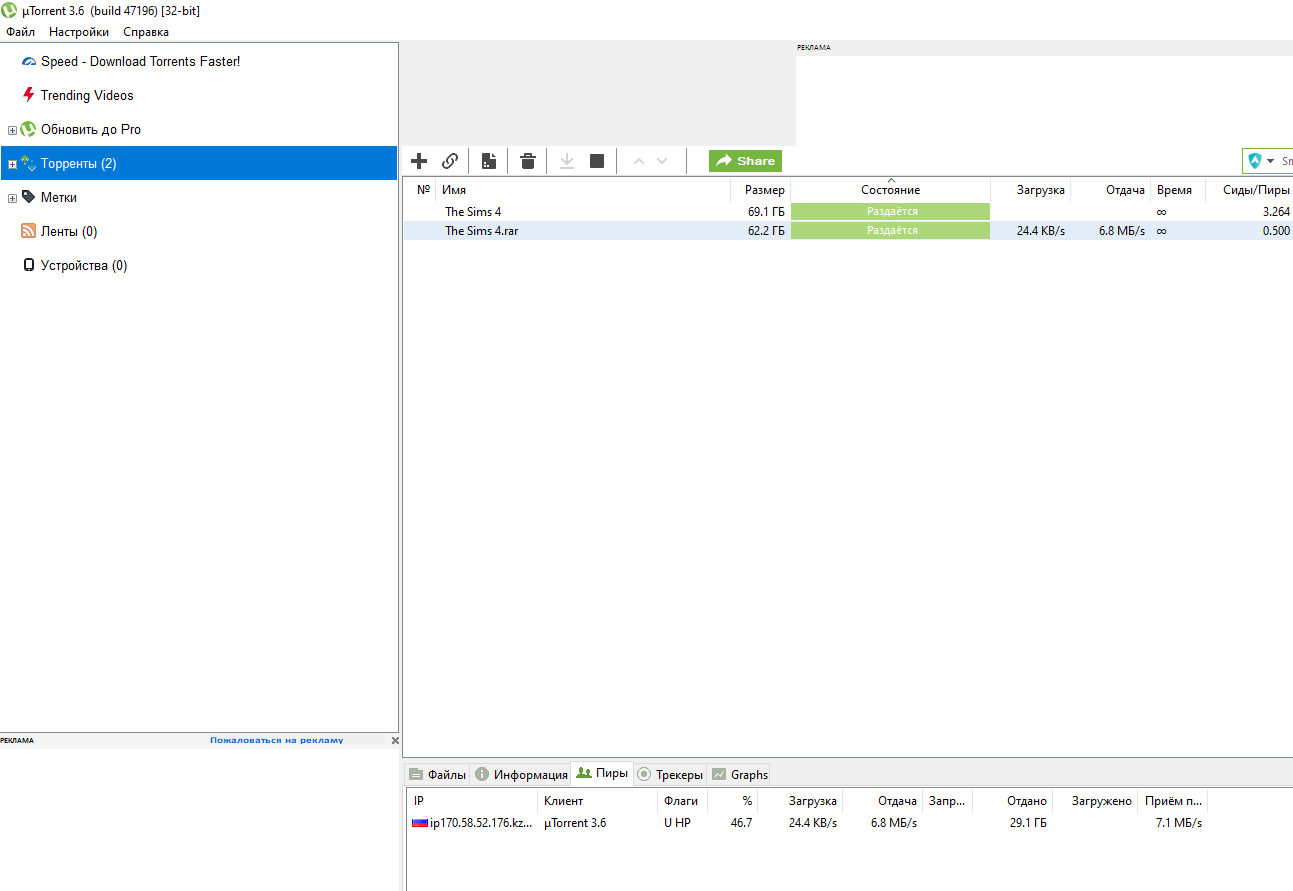Viewport: 1293px width, 891px height.
Task: Click the Trending Videos lightning icon
Action: (28, 95)
